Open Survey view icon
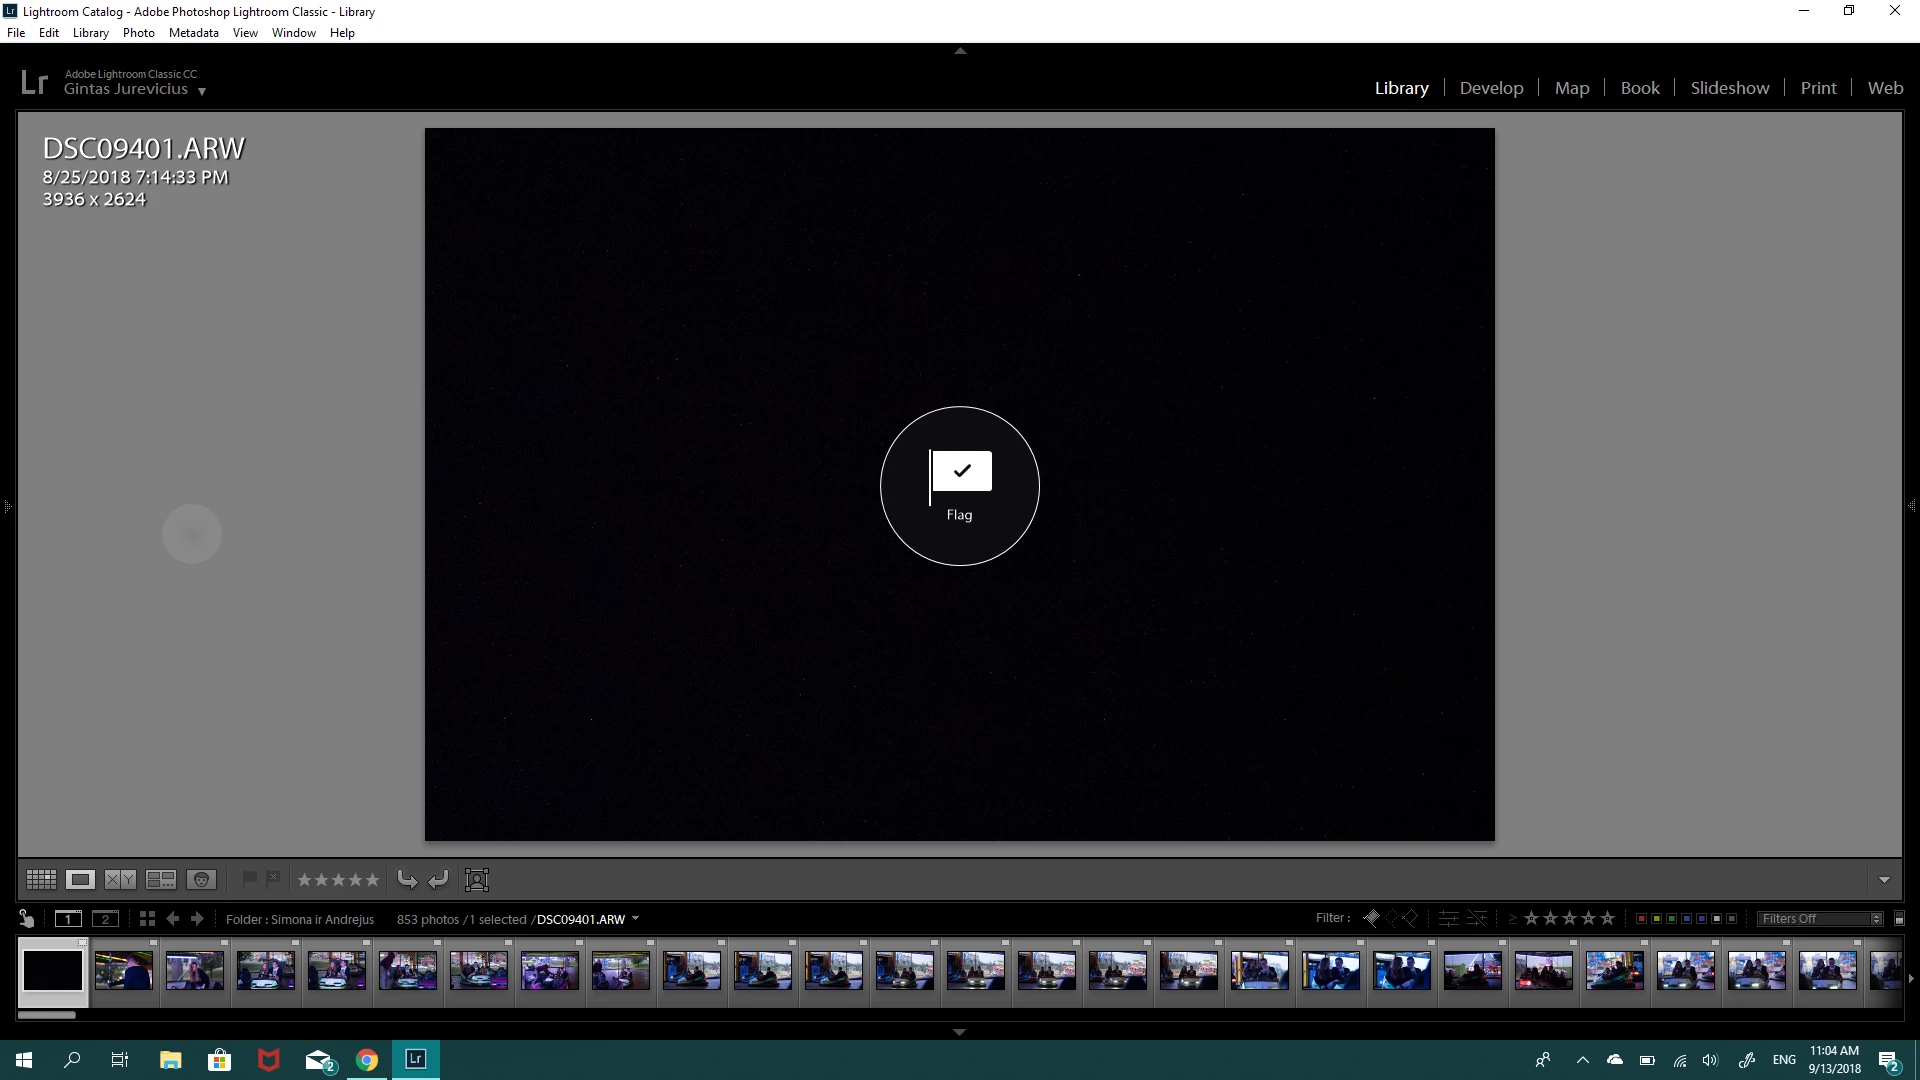Screen dimensions: 1920x1080 160,880
